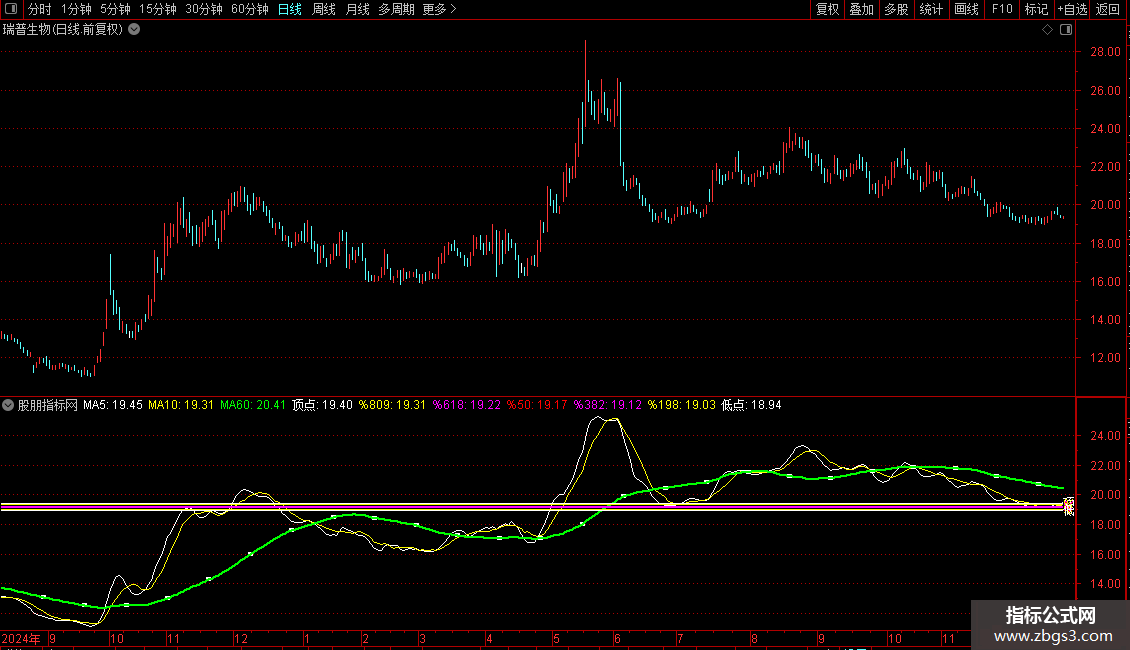This screenshot has height=650, width=1130.
Task: Activate the 画线 drawing tool
Action: 966,9
